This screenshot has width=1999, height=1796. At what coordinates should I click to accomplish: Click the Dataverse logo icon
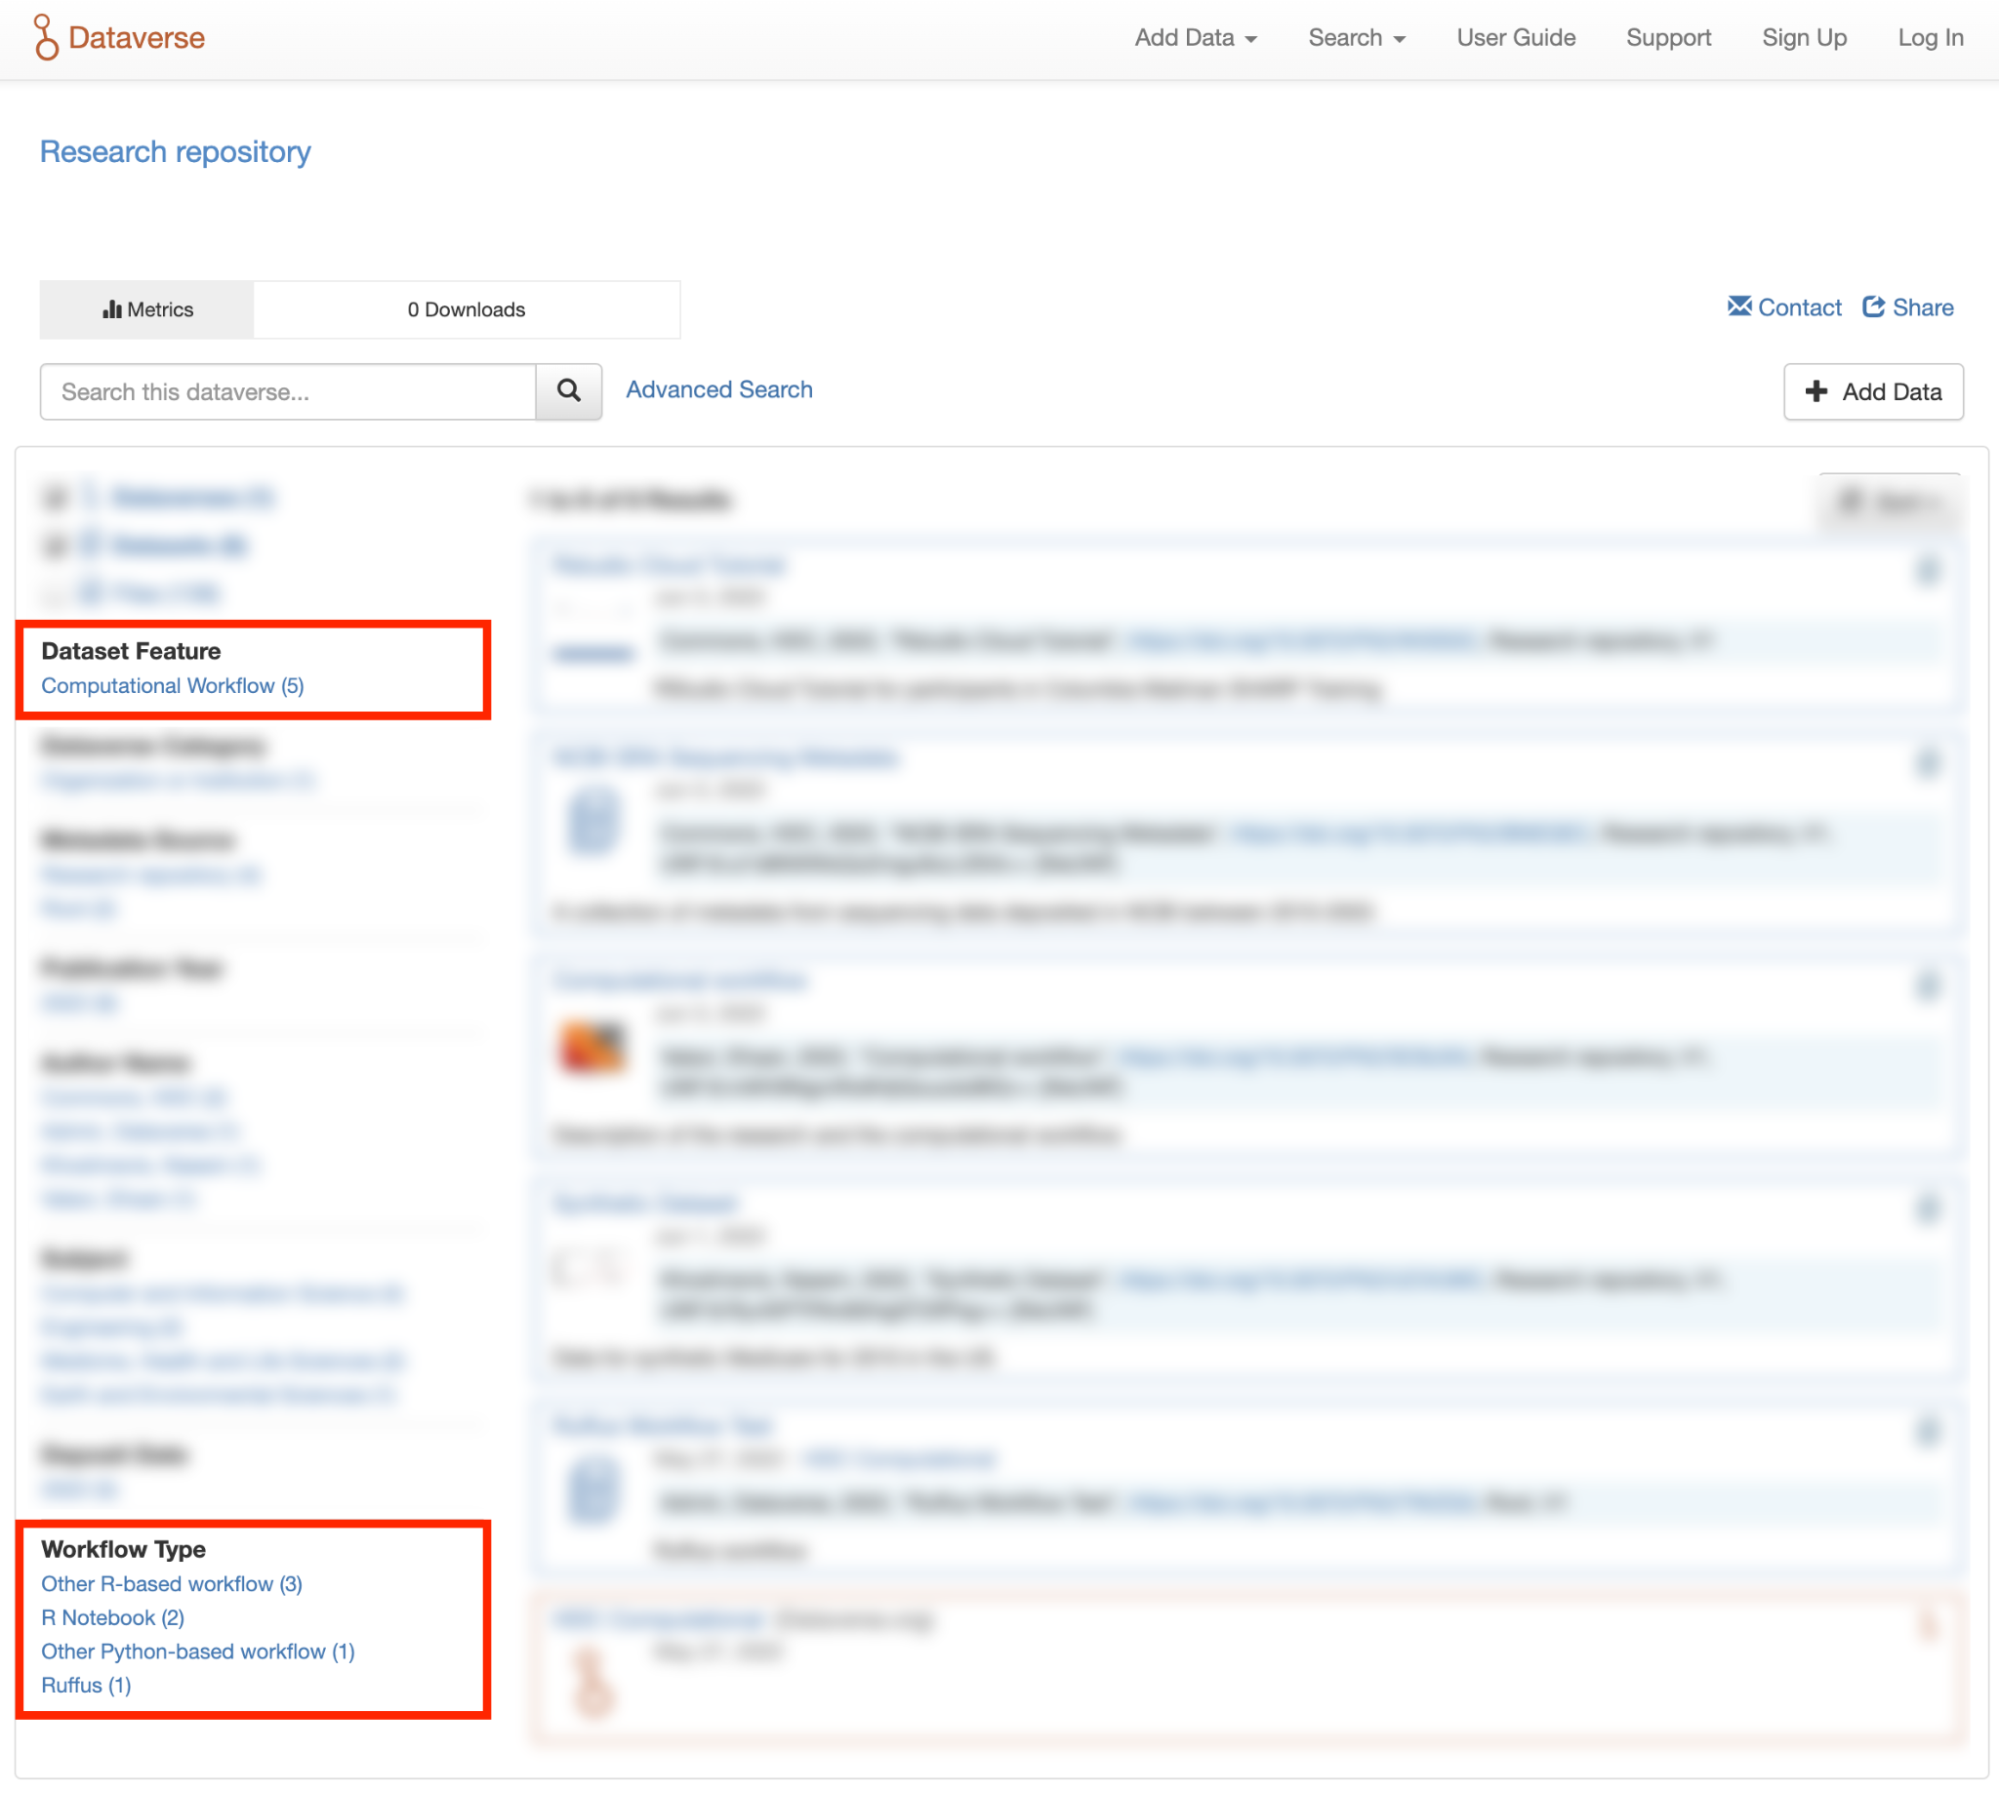pyautogui.click(x=45, y=37)
